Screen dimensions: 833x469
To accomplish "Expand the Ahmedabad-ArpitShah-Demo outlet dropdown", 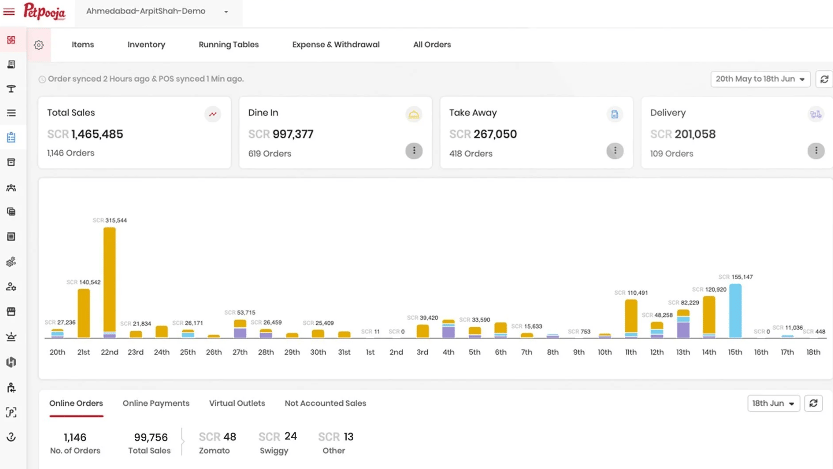I will [x=158, y=11].
